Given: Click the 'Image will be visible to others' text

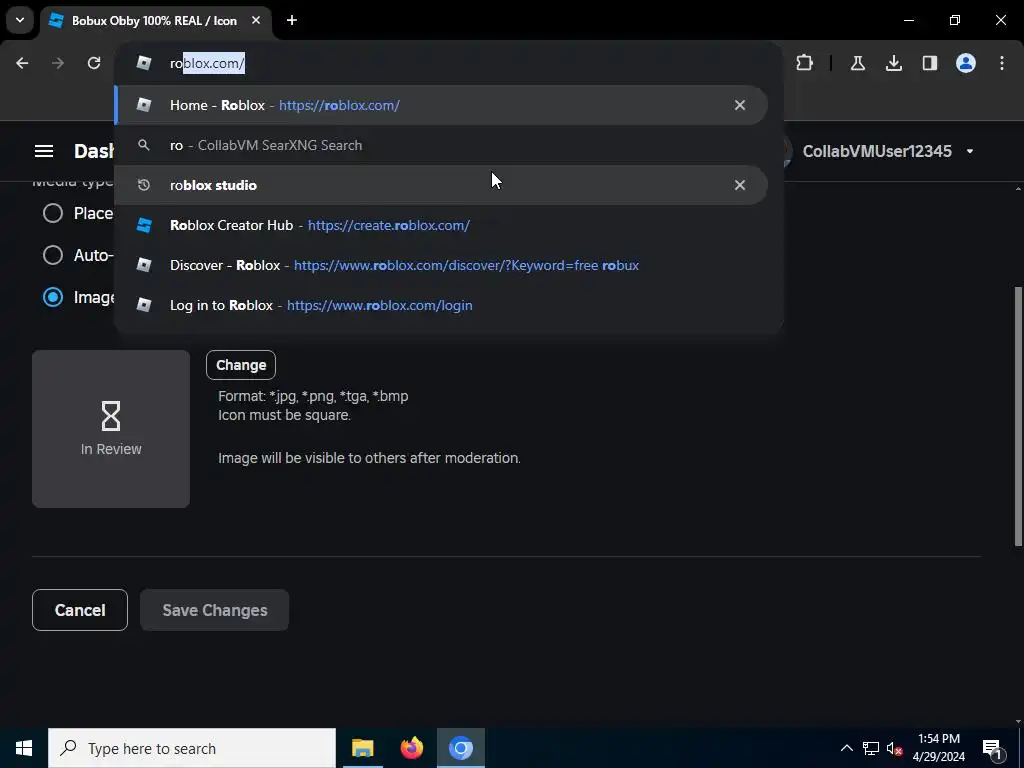Looking at the screenshot, I should (x=369, y=458).
